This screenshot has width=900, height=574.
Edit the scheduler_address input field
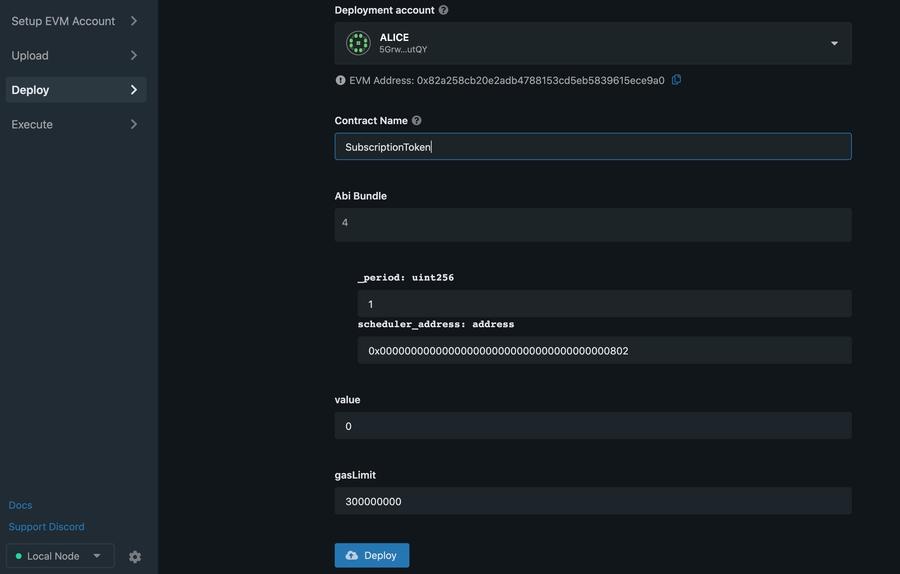[603, 351]
